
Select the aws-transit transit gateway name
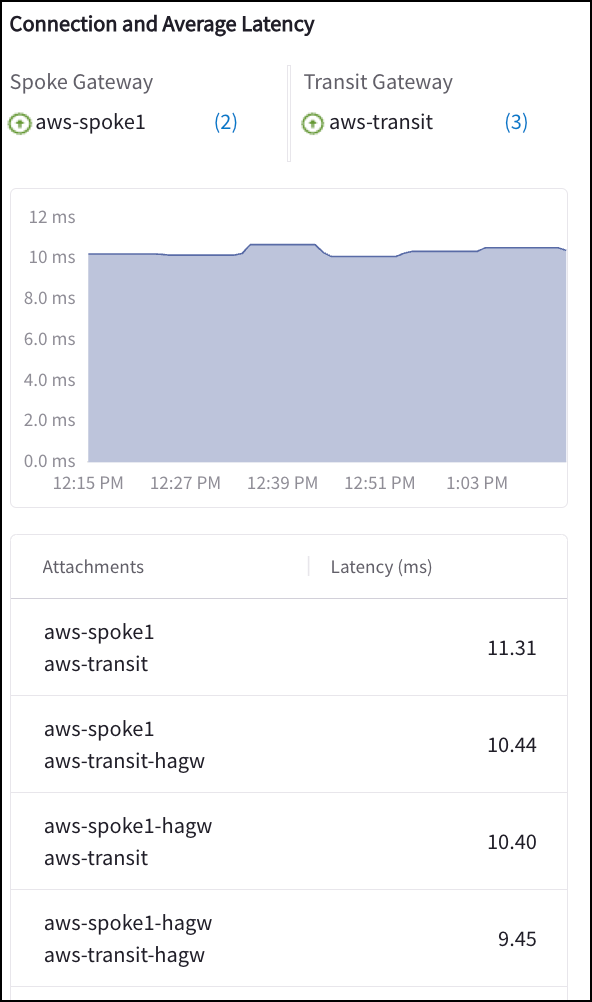tap(381, 122)
